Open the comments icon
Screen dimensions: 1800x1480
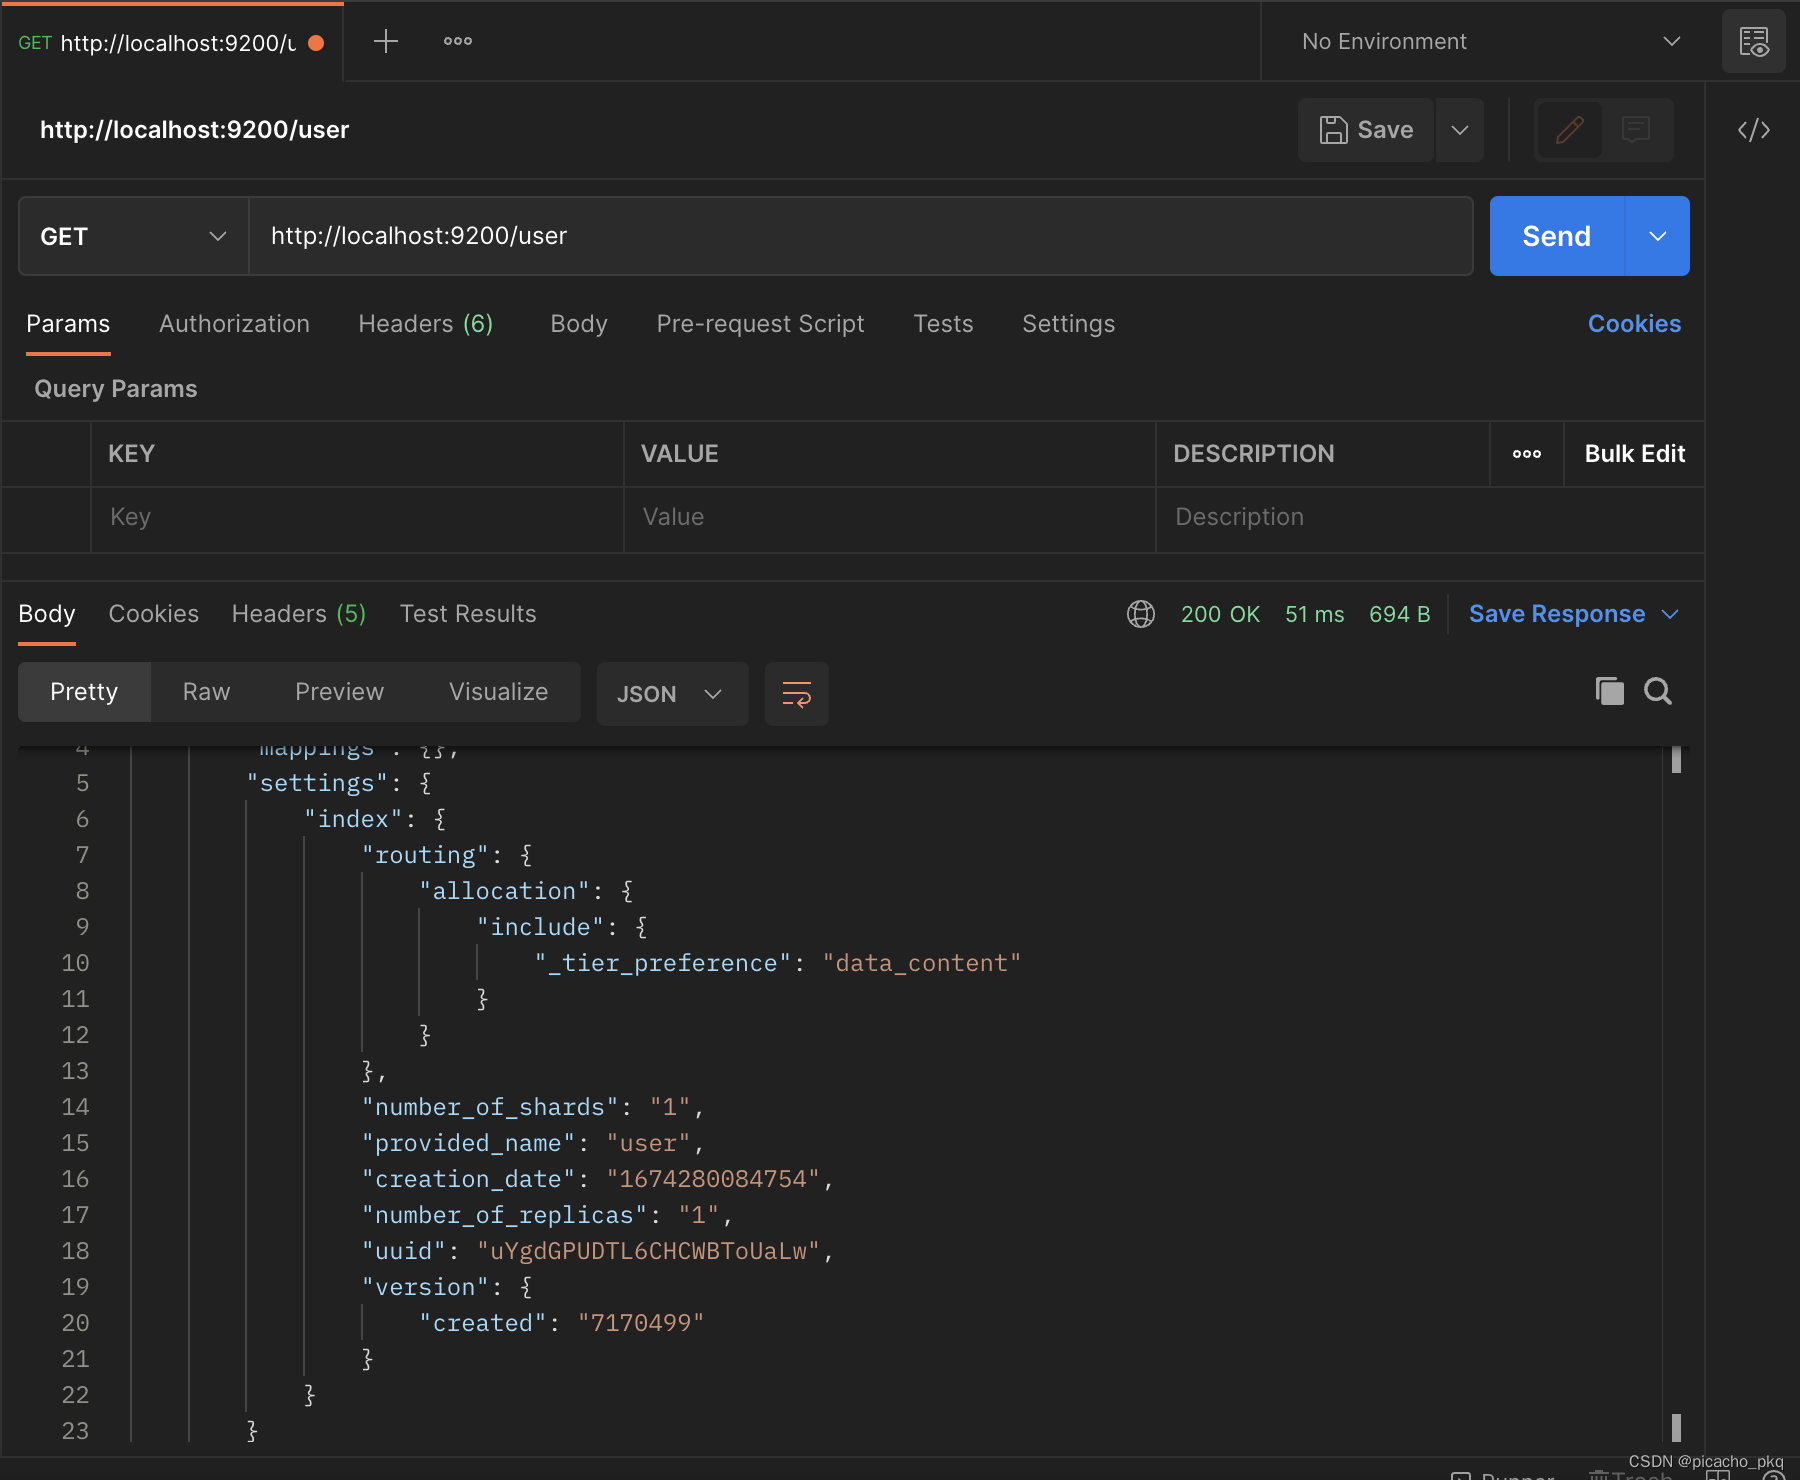point(1636,130)
